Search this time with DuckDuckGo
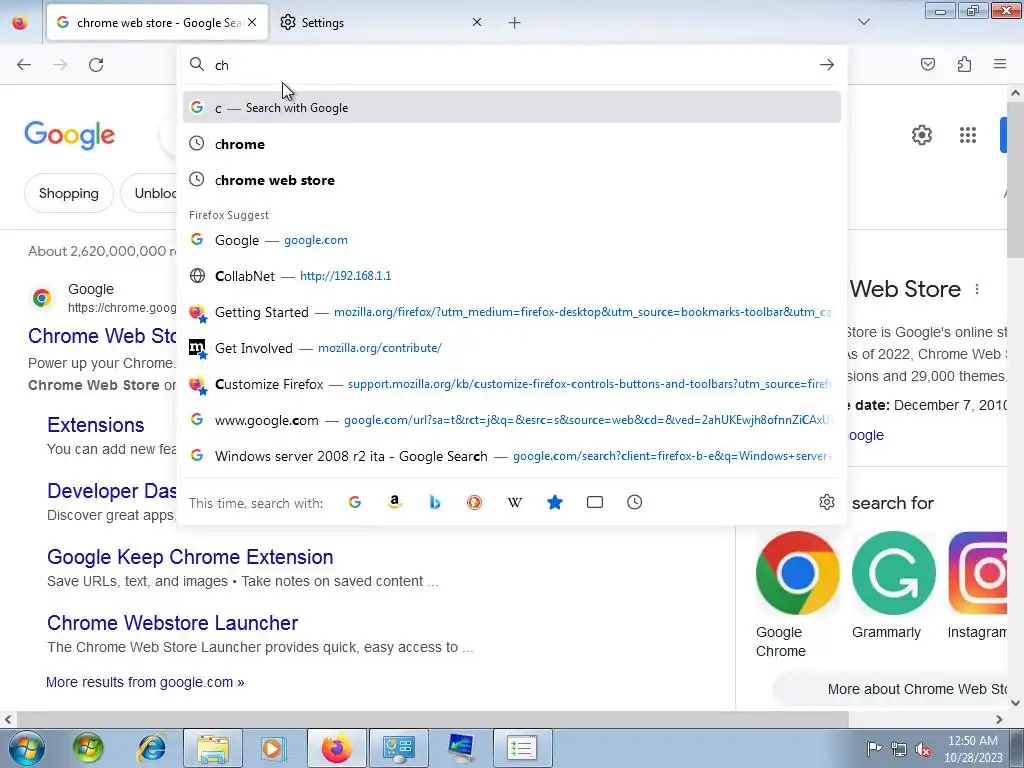This screenshot has height=768, width=1024. [474, 502]
